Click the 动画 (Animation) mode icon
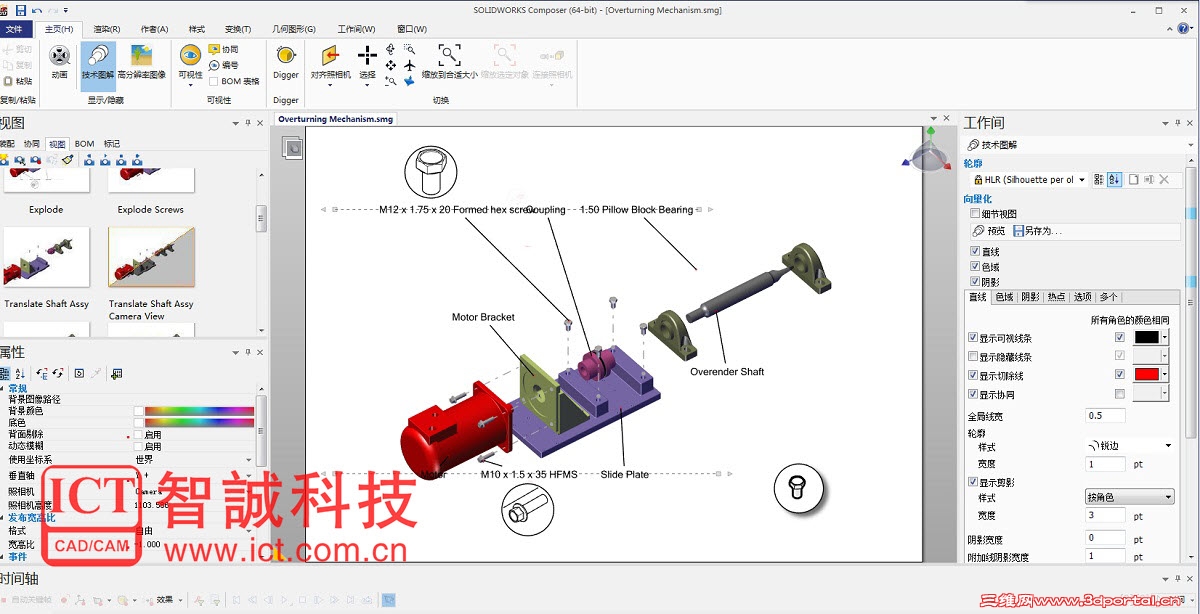The image size is (1200, 614). click(60, 57)
